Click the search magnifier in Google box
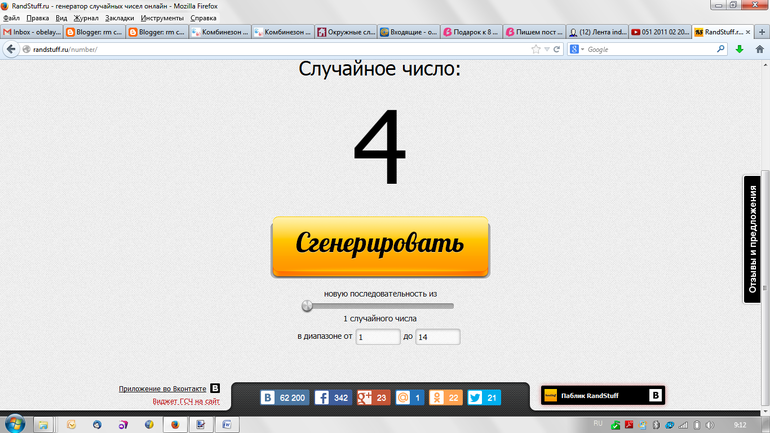770x433 pixels. tap(720, 49)
